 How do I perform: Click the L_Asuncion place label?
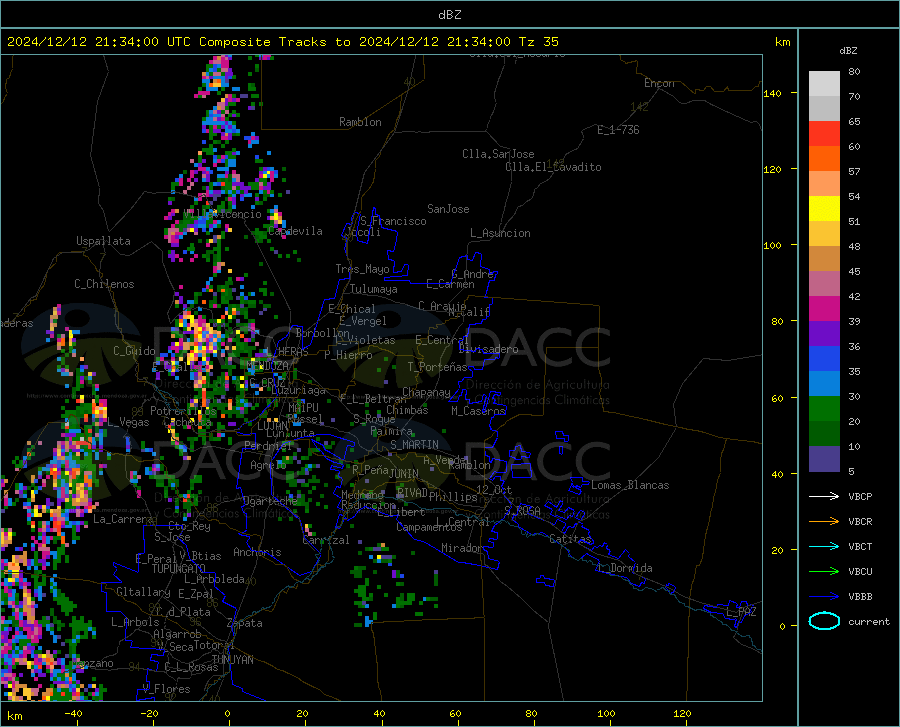pos(500,233)
